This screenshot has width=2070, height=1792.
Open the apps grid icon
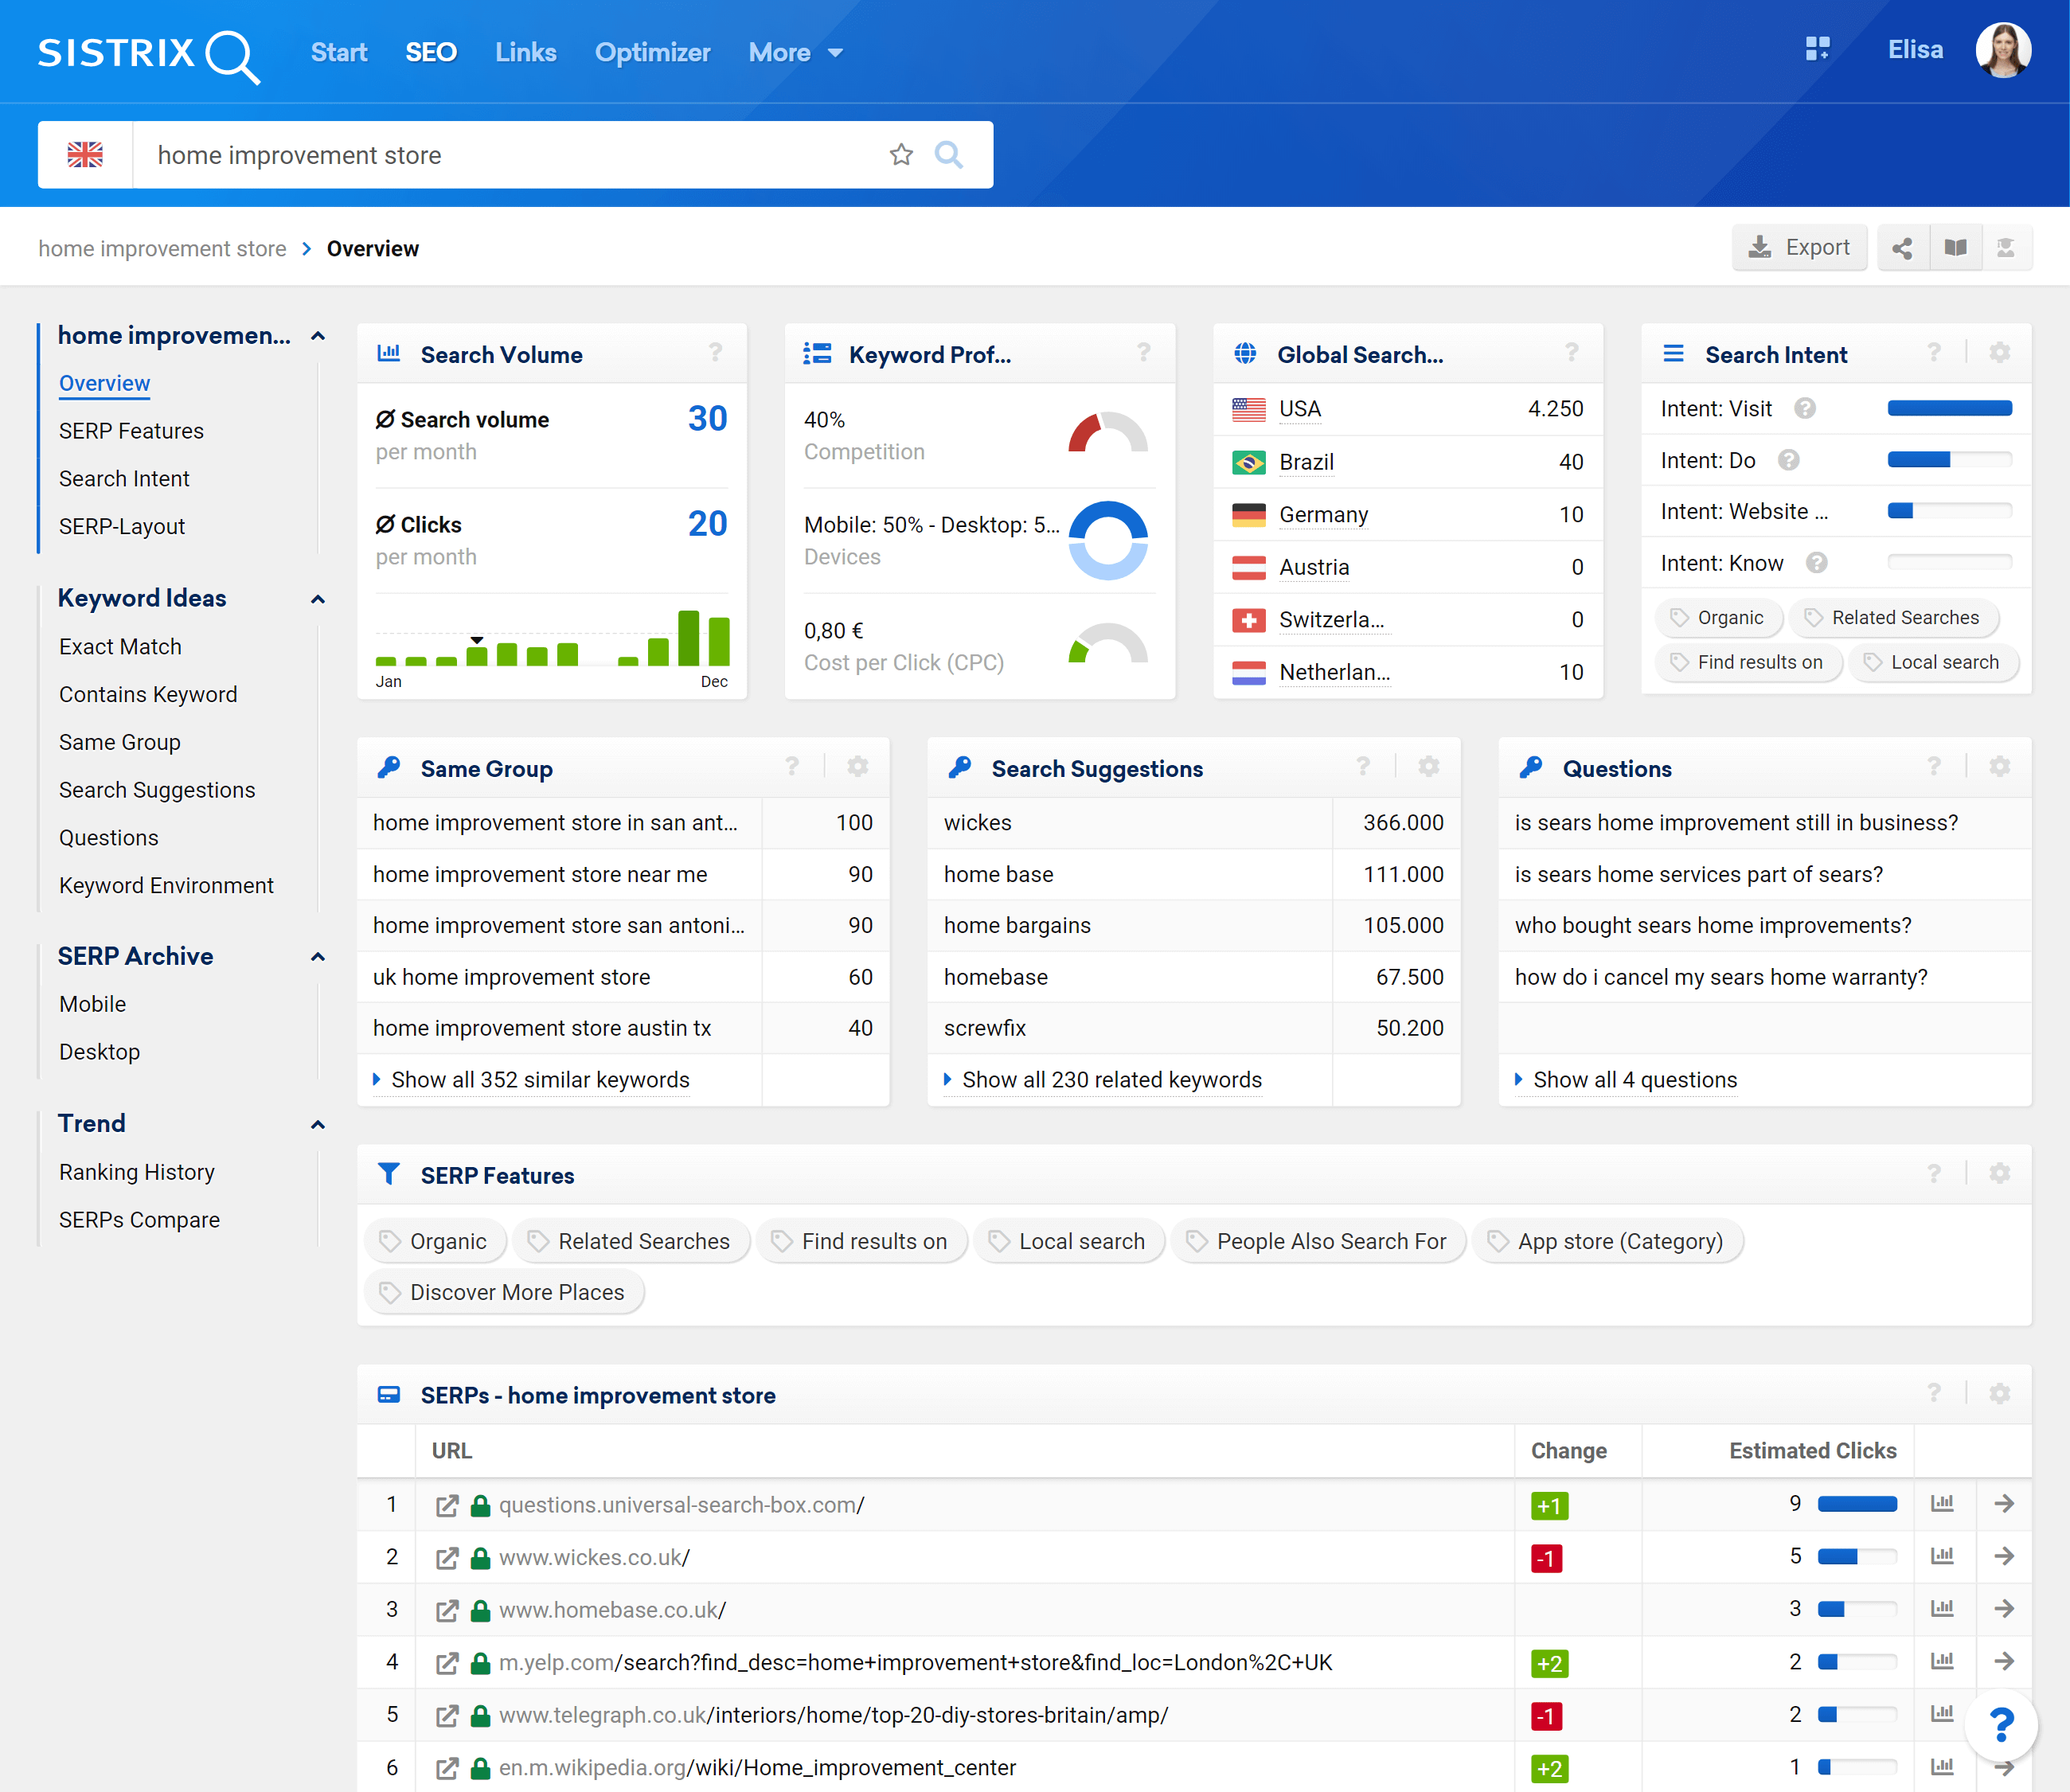pyautogui.click(x=1817, y=49)
